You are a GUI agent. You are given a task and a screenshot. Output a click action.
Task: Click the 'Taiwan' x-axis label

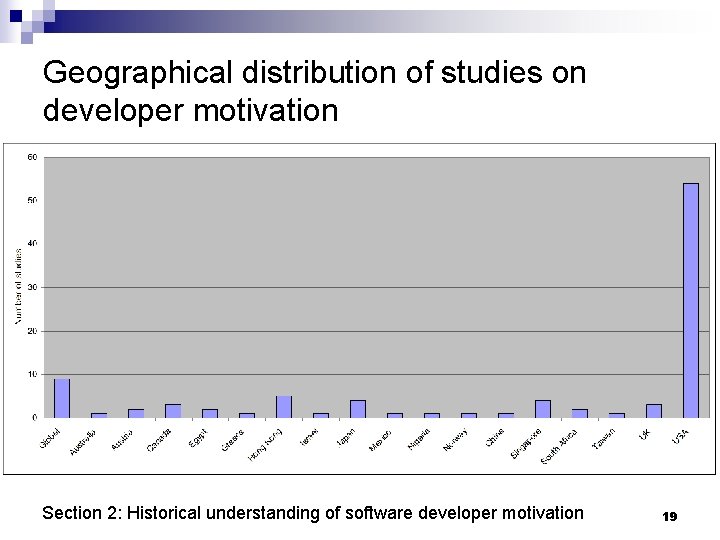pyautogui.click(x=603, y=439)
